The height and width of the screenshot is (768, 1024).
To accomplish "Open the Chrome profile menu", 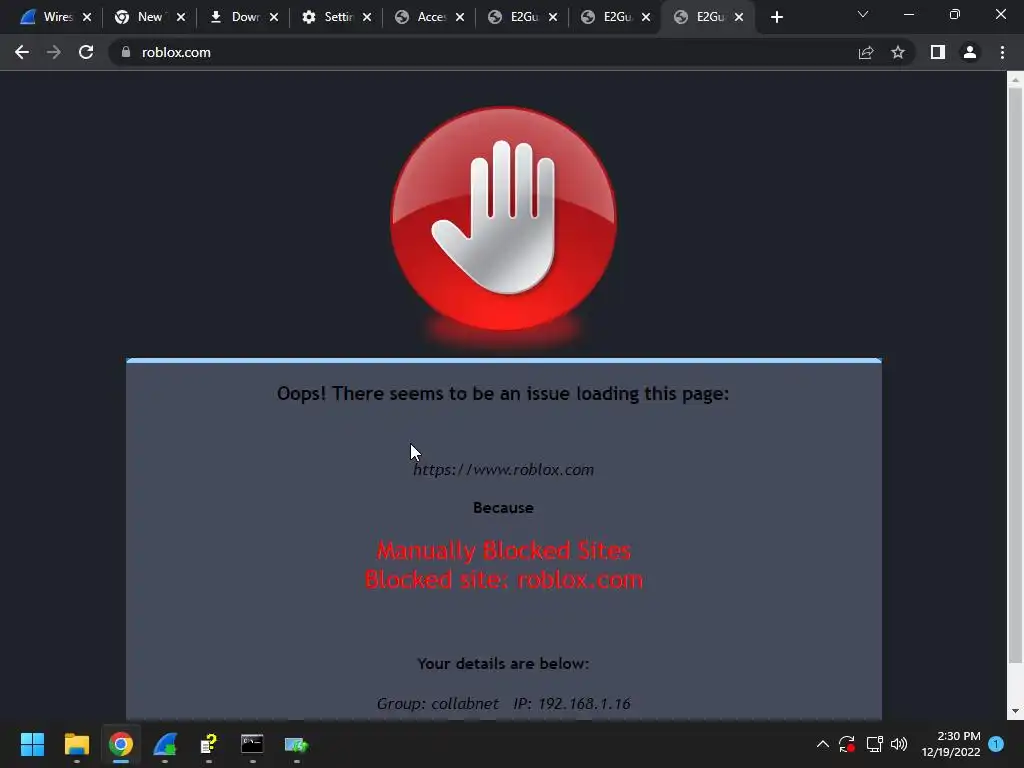I will (970, 52).
